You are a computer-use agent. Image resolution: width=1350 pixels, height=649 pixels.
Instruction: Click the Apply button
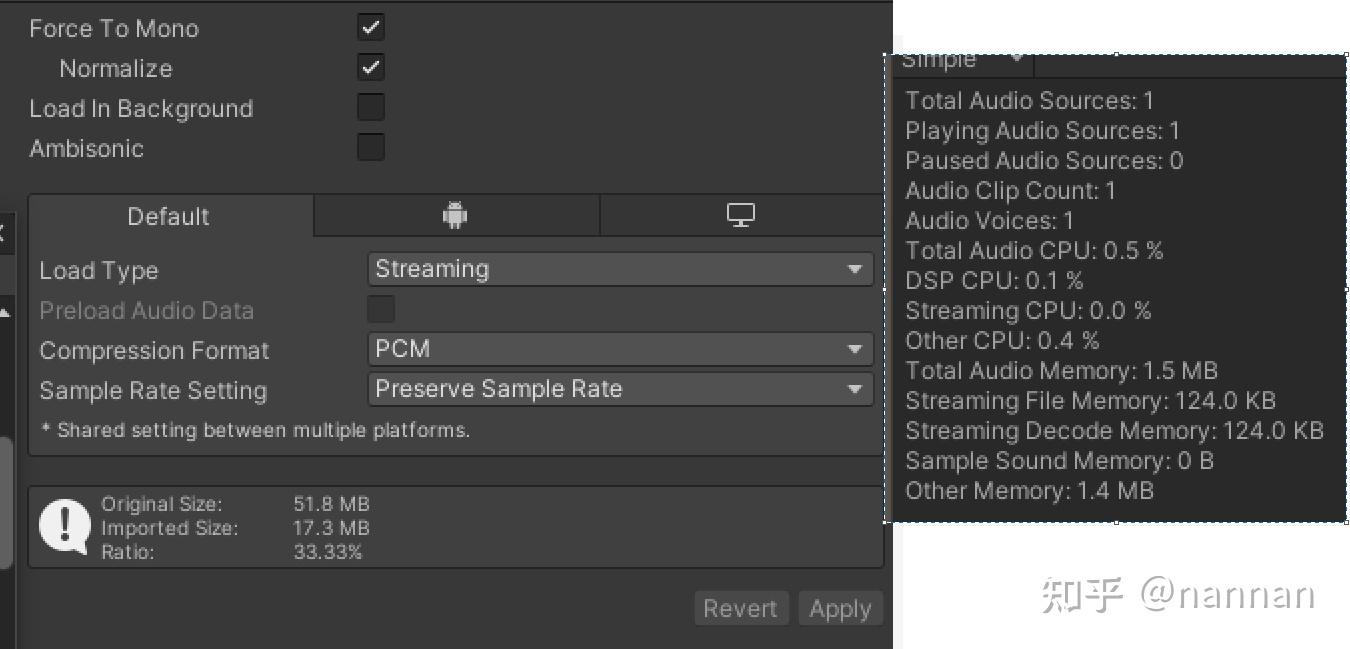tap(840, 609)
